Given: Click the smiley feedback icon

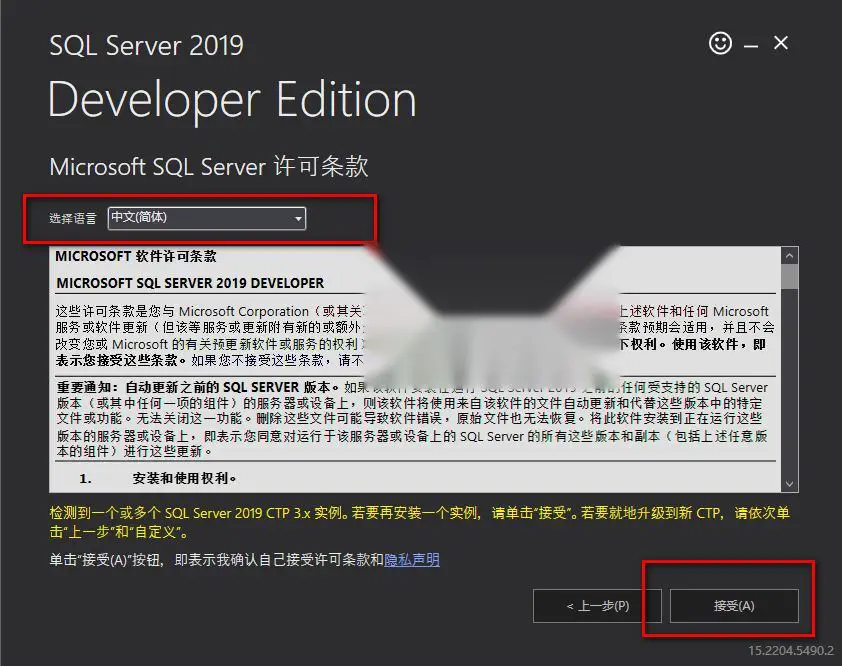Looking at the screenshot, I should 720,43.
